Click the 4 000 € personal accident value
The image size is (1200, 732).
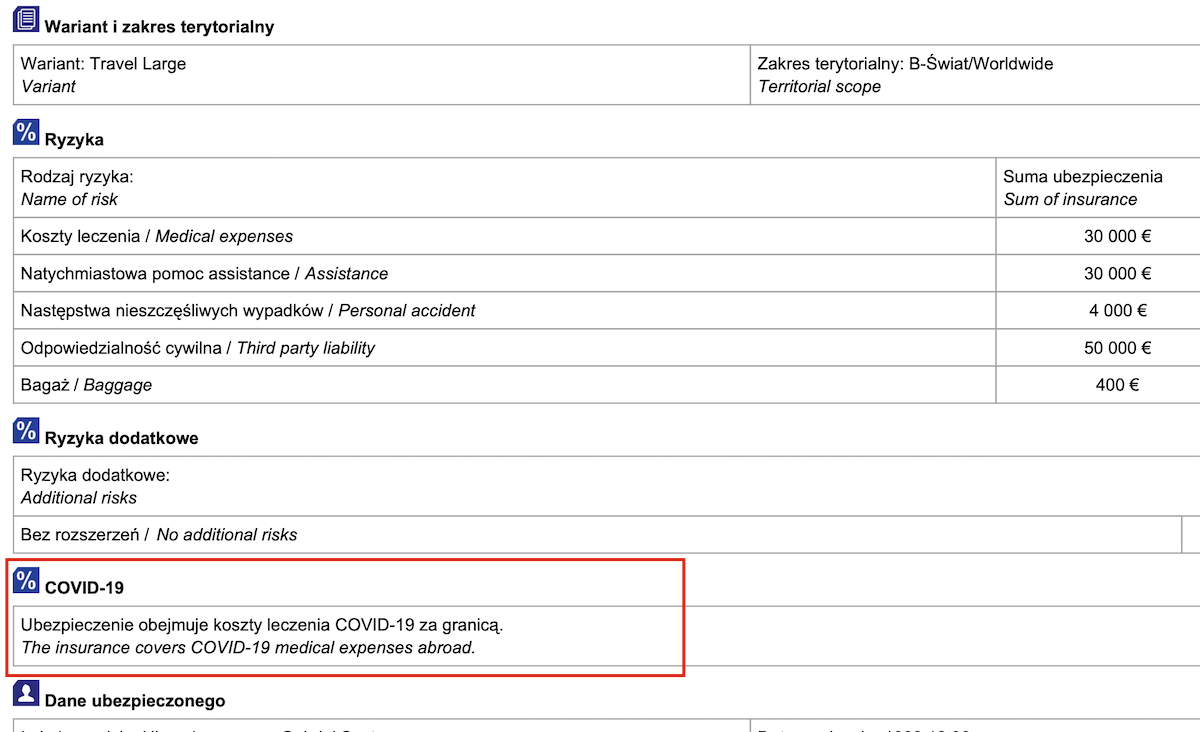tap(1118, 311)
